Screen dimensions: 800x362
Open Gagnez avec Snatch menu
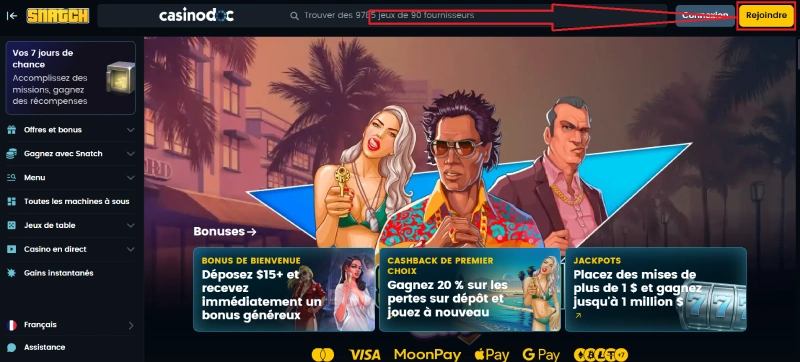pos(70,153)
